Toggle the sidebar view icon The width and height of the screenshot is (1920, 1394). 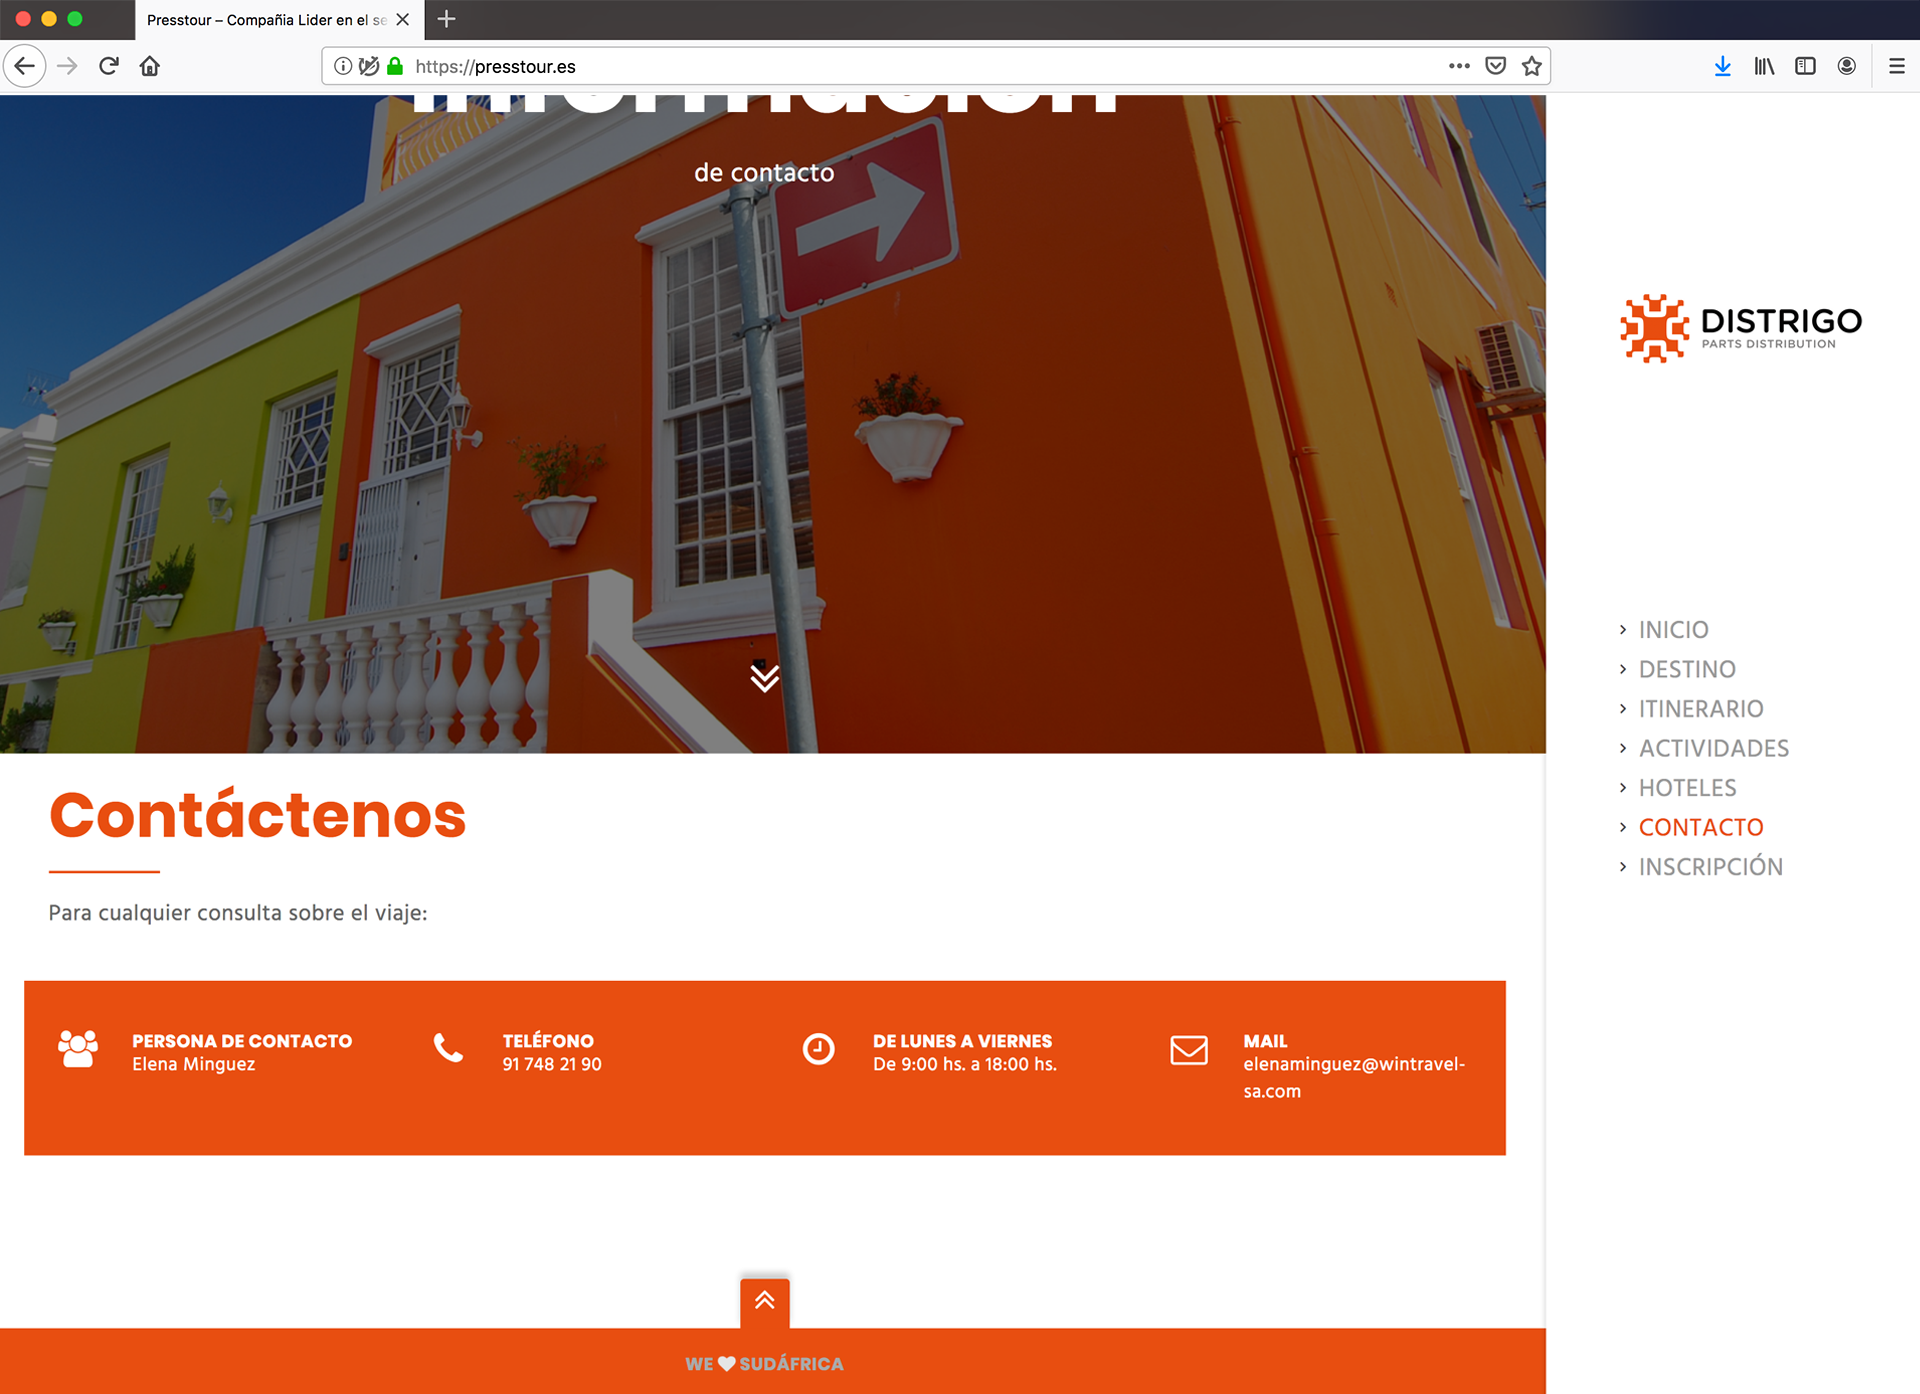click(1805, 66)
